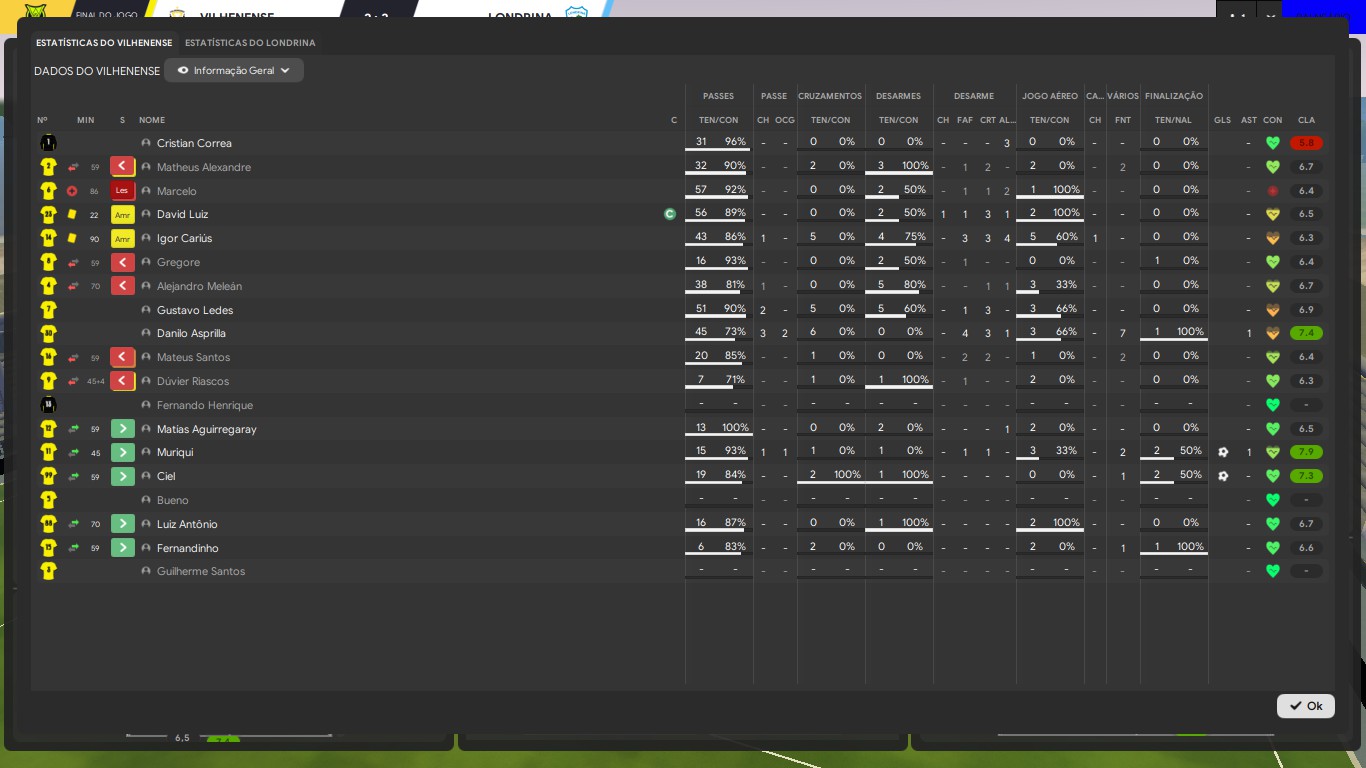Click the 6.9 rating for Gustavo Ledes
Viewport: 1366px width, 768px height.
(1306, 310)
